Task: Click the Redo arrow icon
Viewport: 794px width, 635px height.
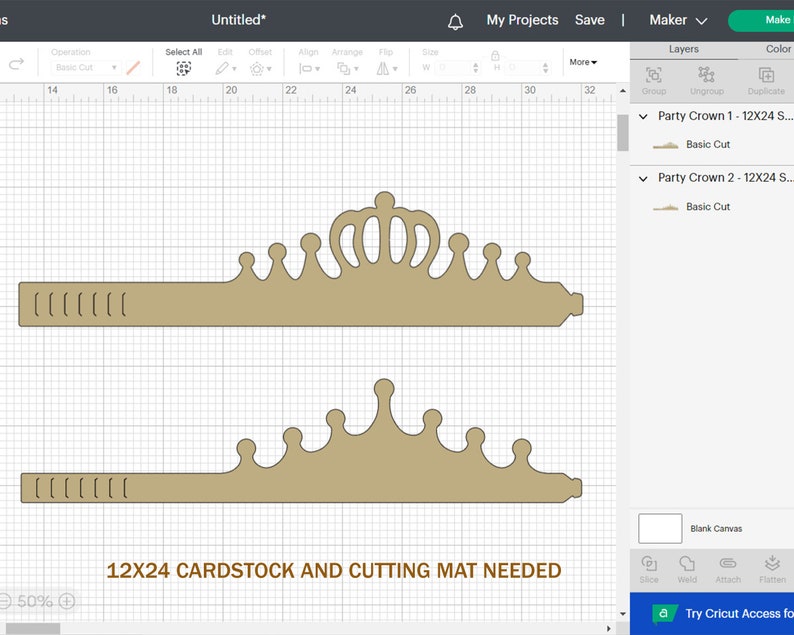Action: point(17,64)
